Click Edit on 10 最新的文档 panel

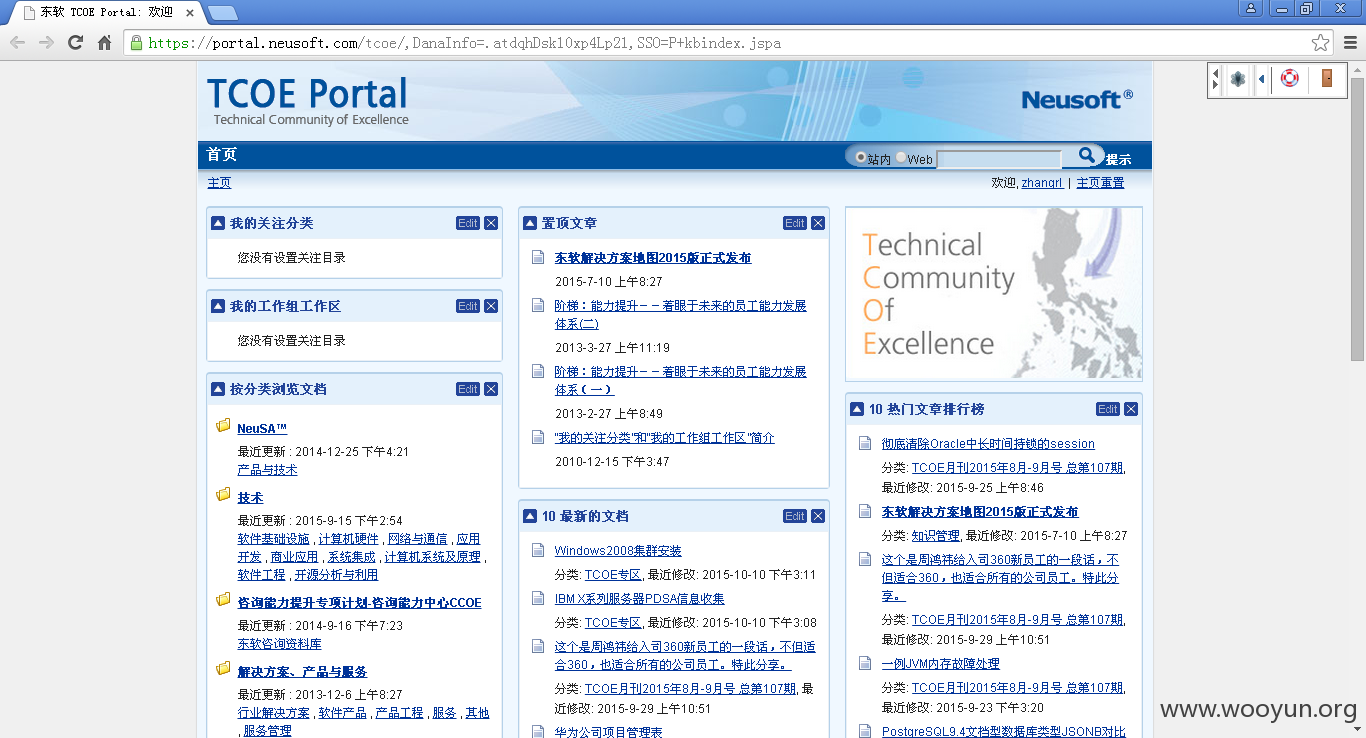(x=795, y=516)
